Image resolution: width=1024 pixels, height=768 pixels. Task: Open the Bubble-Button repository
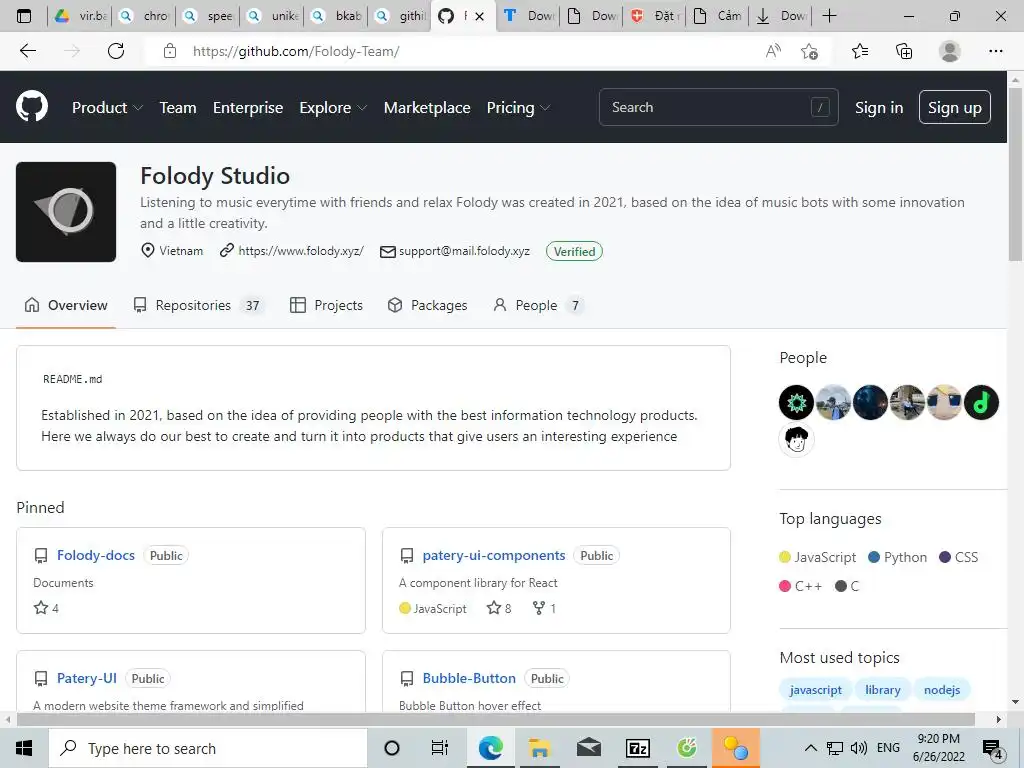(x=469, y=678)
